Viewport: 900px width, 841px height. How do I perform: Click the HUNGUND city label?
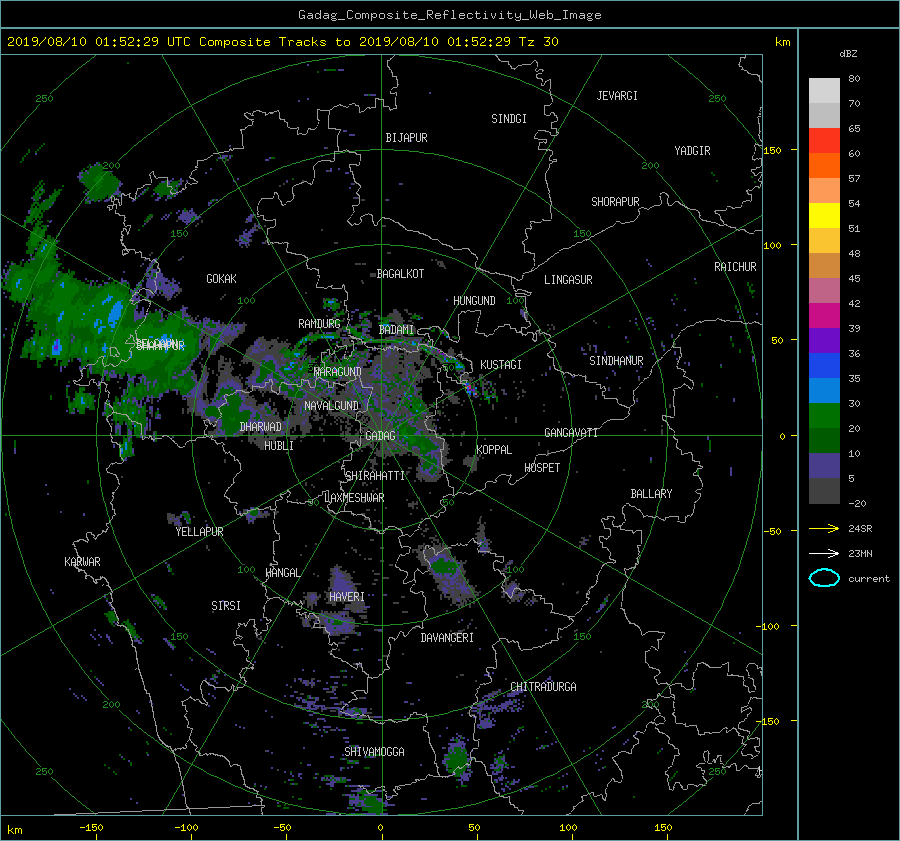[474, 300]
